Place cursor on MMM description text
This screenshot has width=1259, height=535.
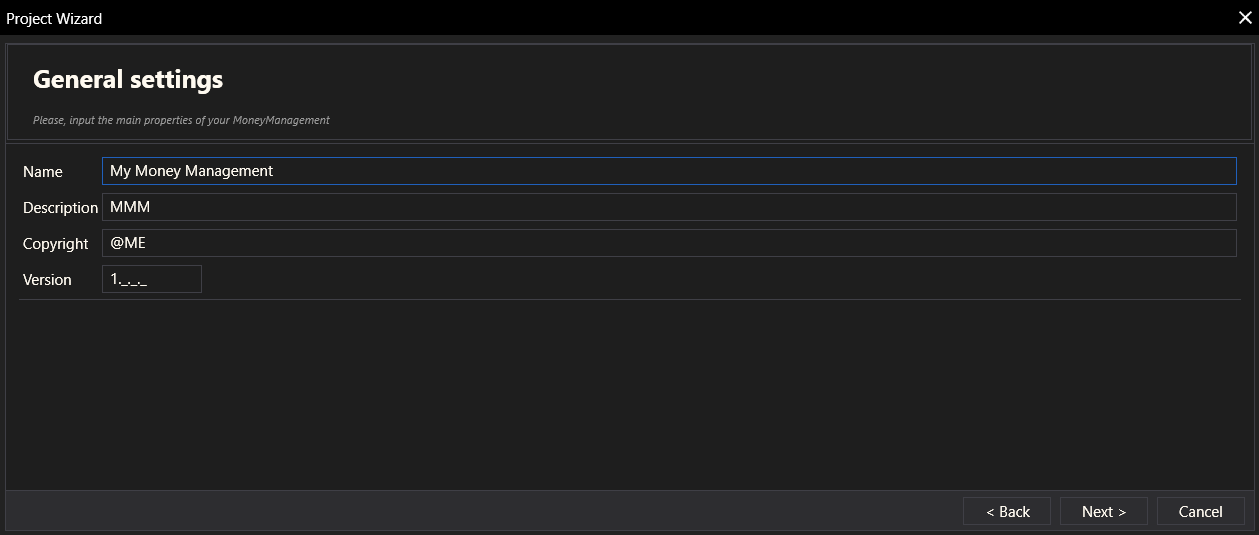point(129,207)
